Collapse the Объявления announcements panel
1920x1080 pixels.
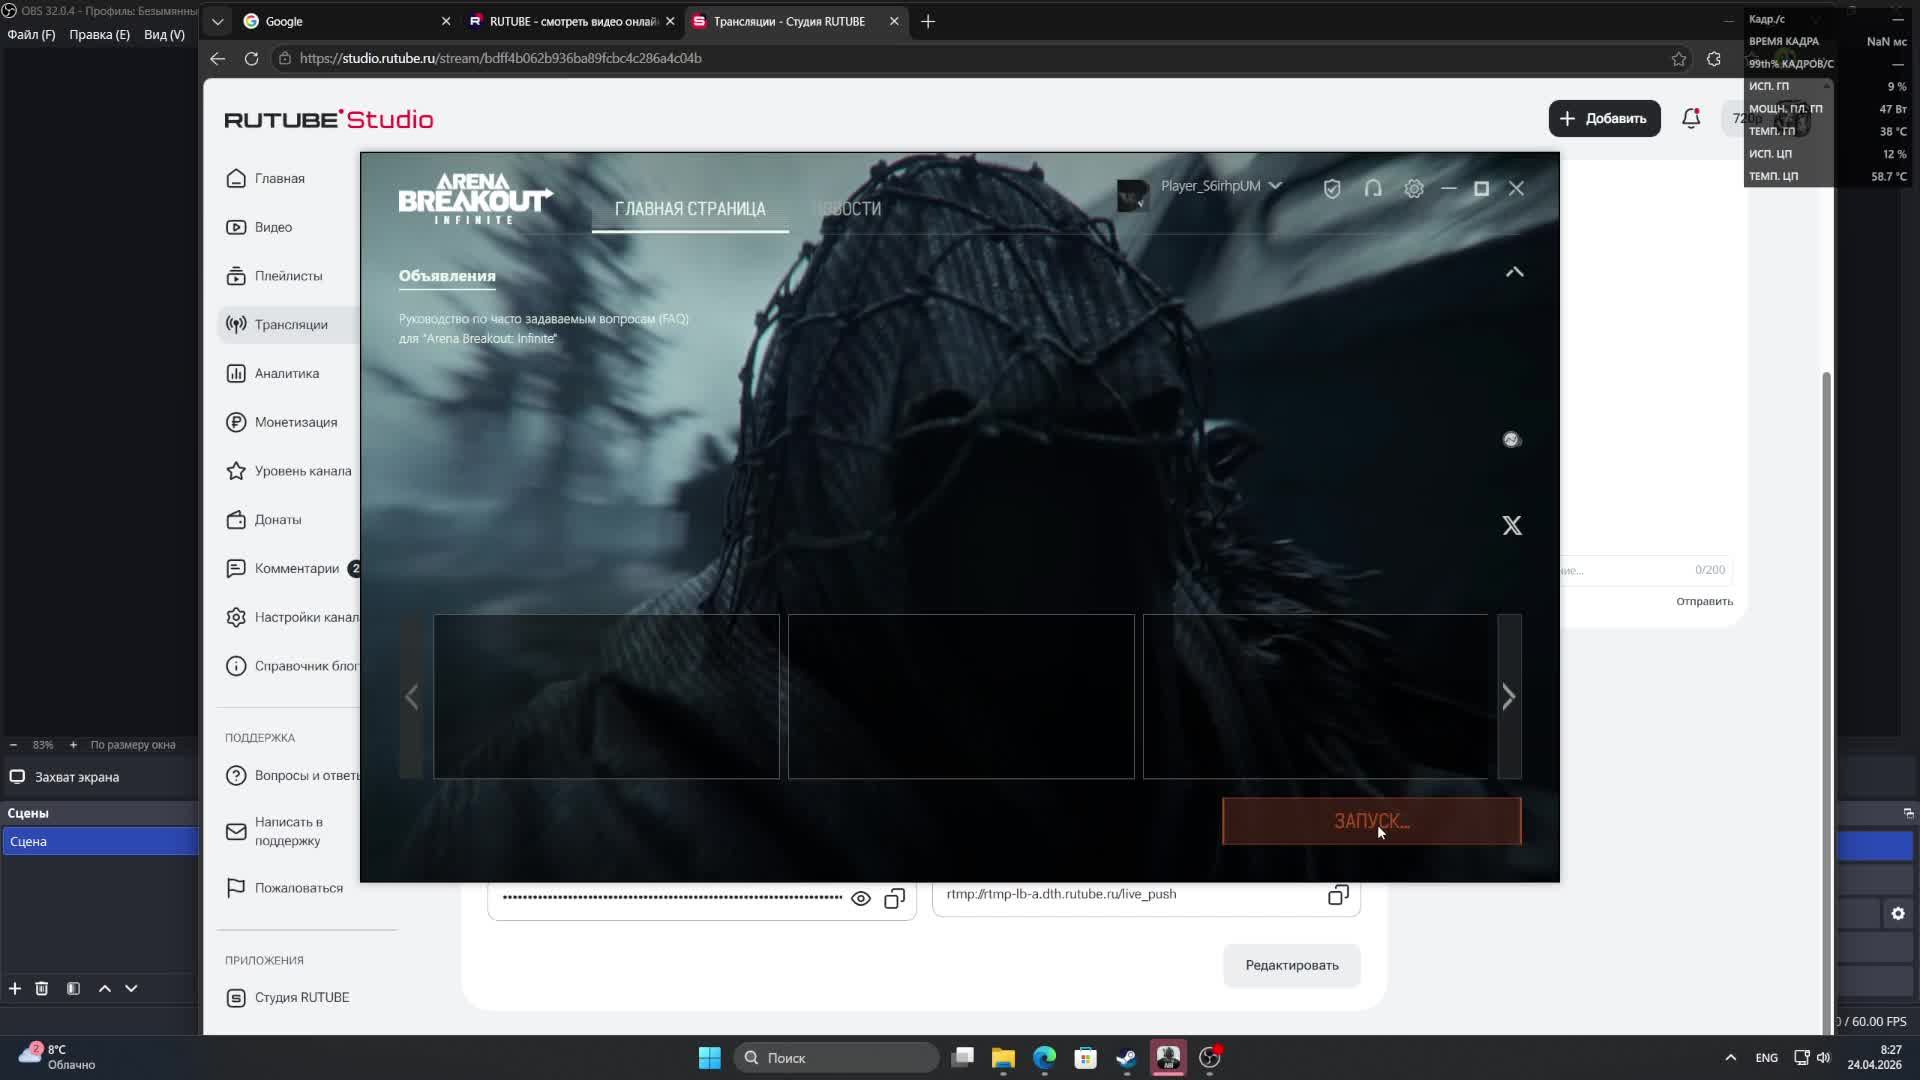pos(1515,272)
